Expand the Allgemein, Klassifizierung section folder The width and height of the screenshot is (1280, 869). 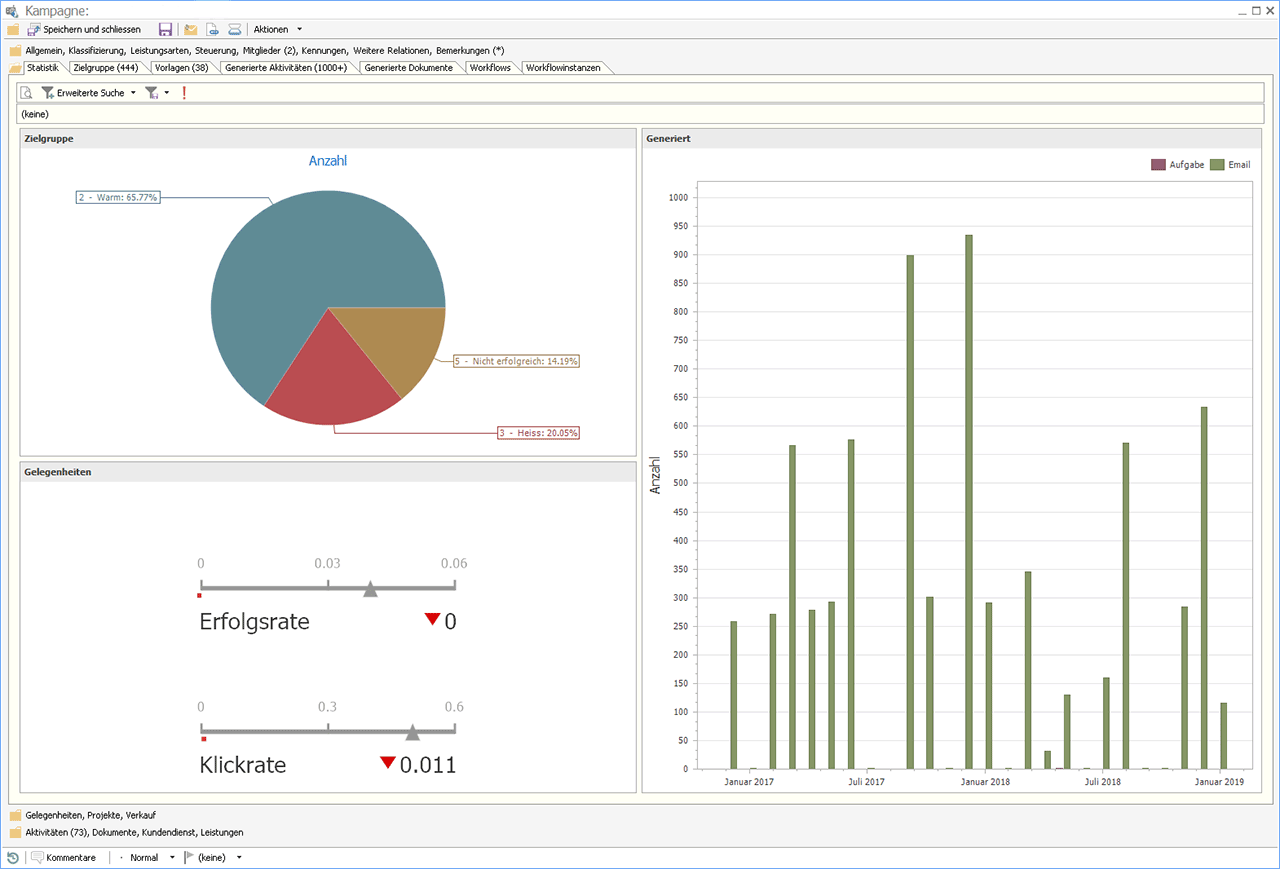point(15,50)
